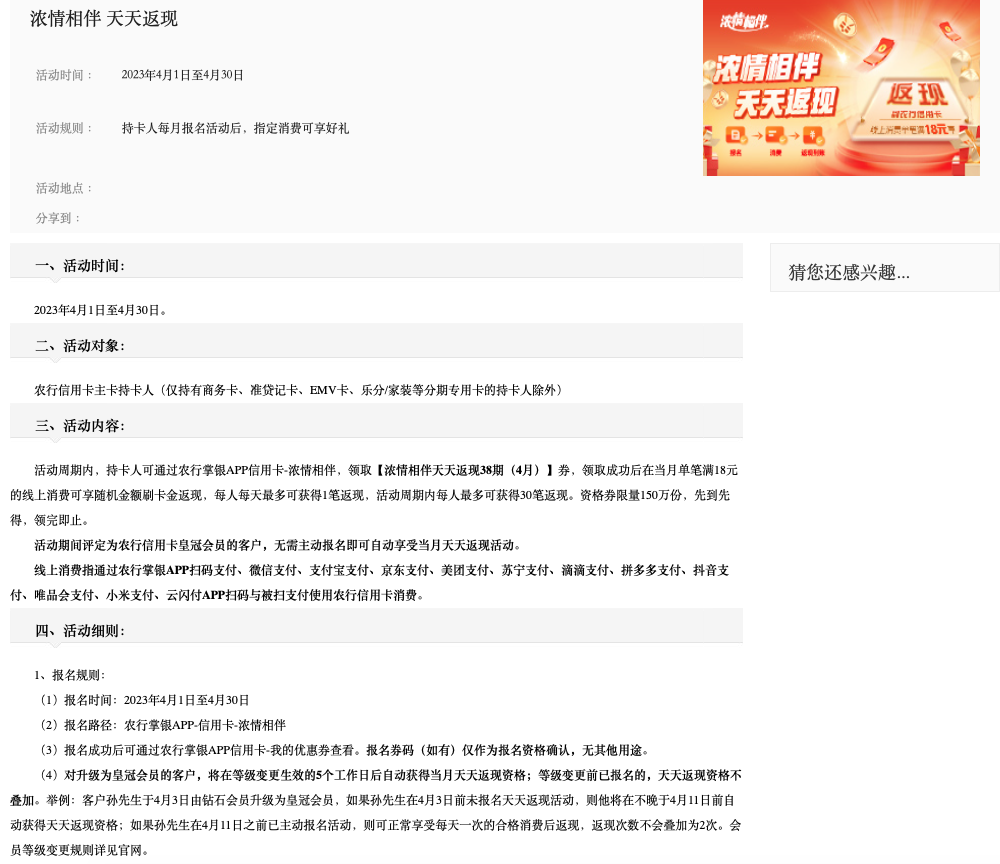Viewport: 1000px width, 864px height.
Task: Click the 一、活动时间 section heading
Action: [x=80, y=266]
